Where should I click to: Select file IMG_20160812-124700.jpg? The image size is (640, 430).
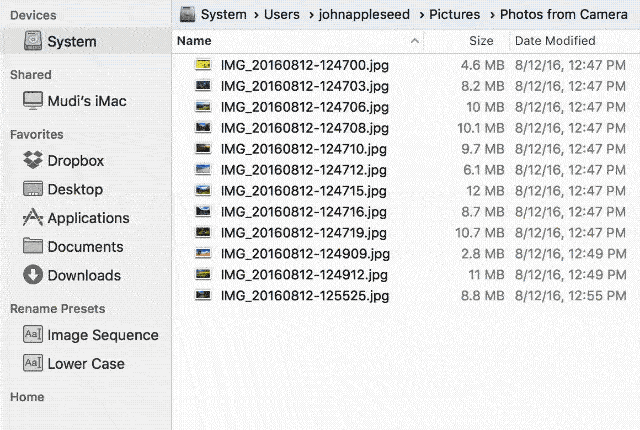pos(304,65)
